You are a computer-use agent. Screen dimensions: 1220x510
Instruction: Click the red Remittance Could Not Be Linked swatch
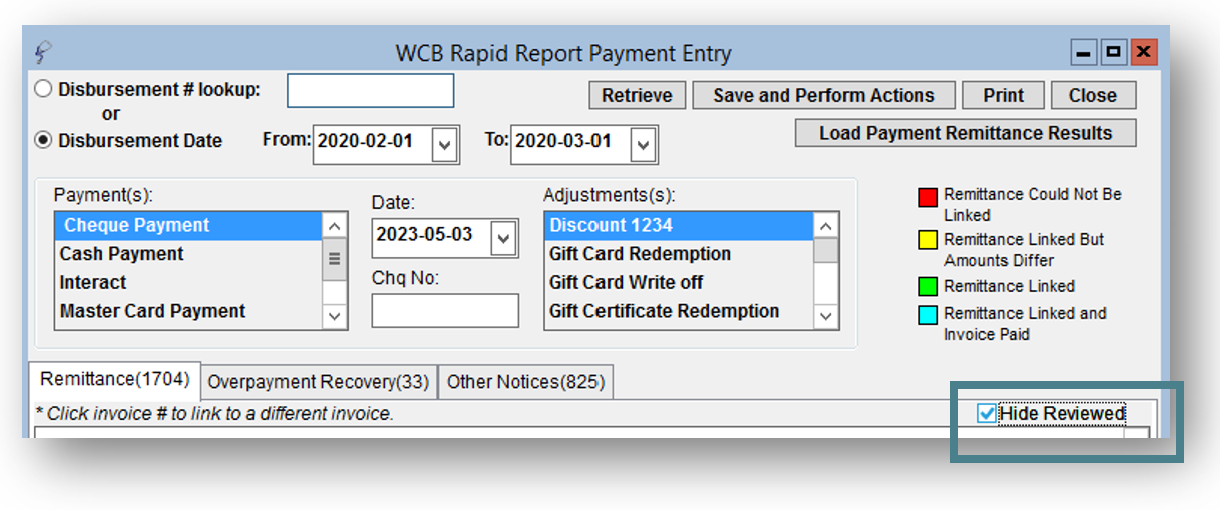click(927, 198)
